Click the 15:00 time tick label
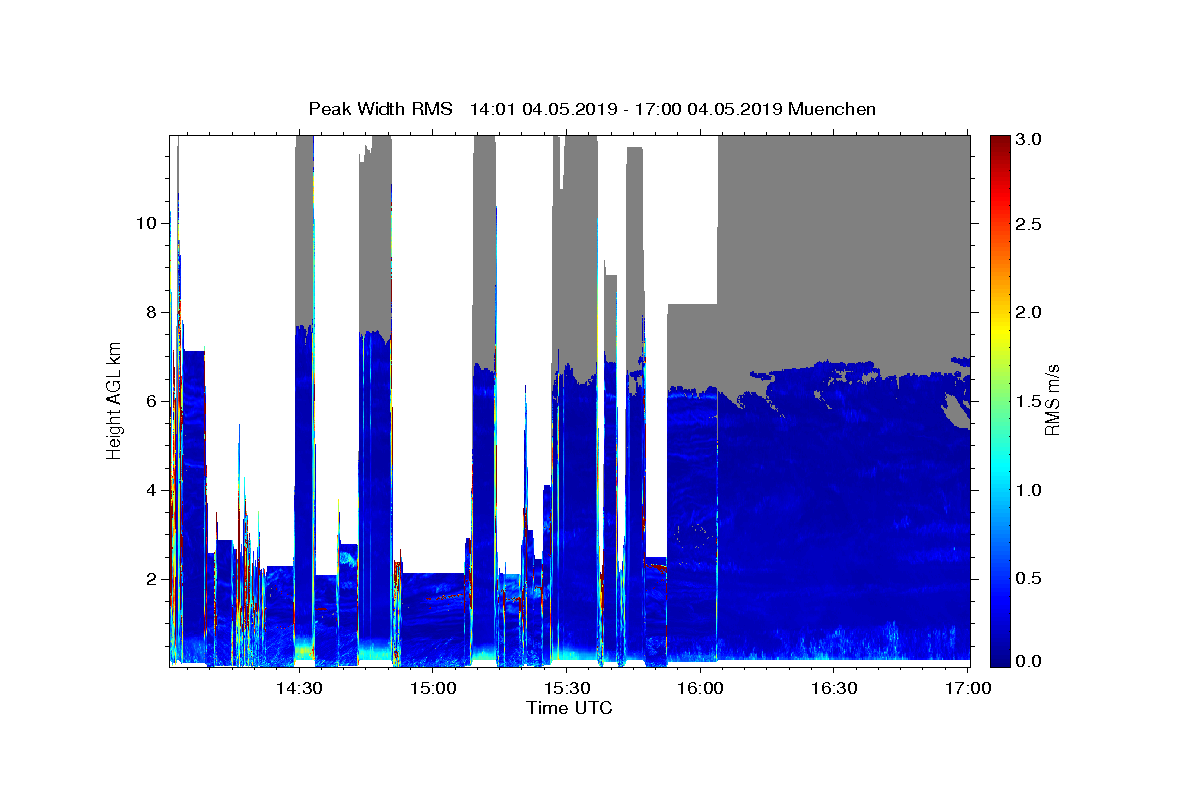Screen dimensions: 1200x800 [432, 688]
